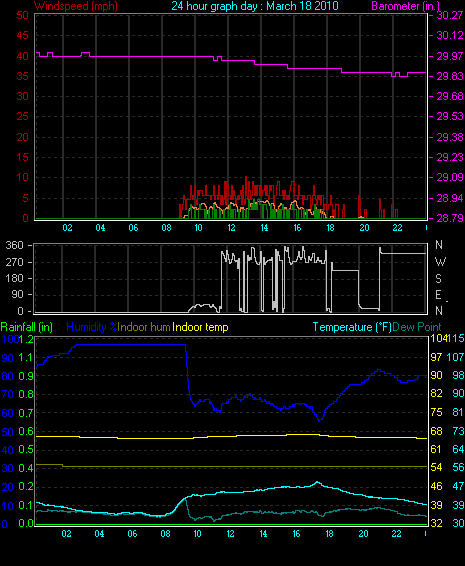This screenshot has height=566, width=465.
Task: Click the compass letter W
Action: 440,261
